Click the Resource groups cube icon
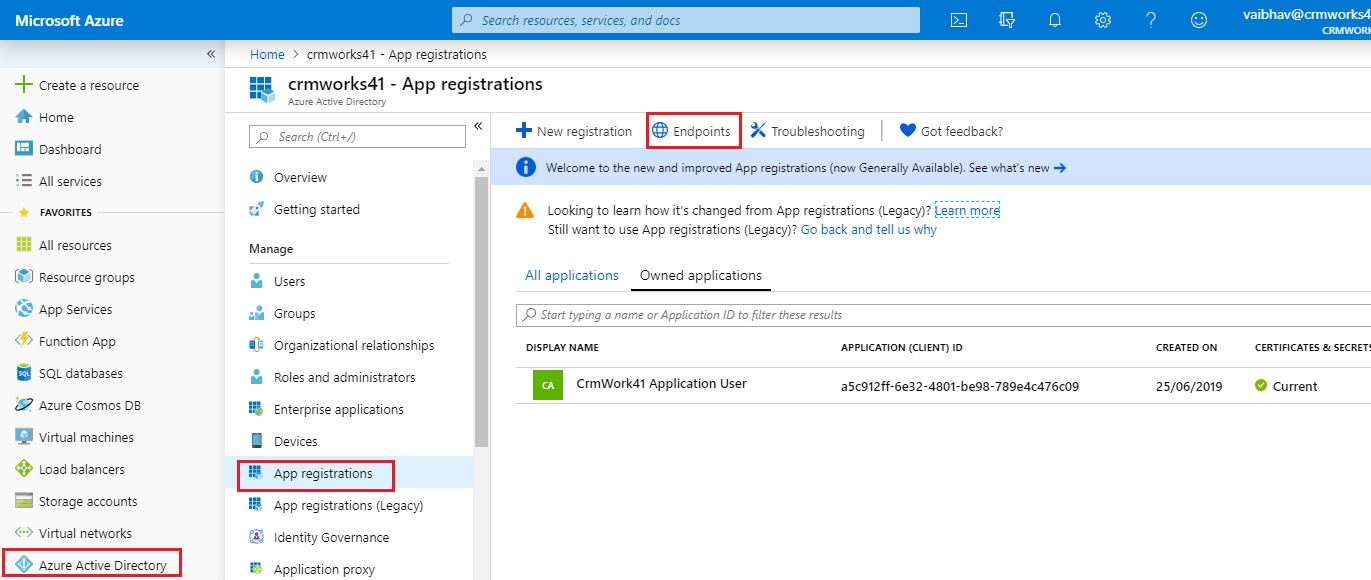 coord(25,277)
